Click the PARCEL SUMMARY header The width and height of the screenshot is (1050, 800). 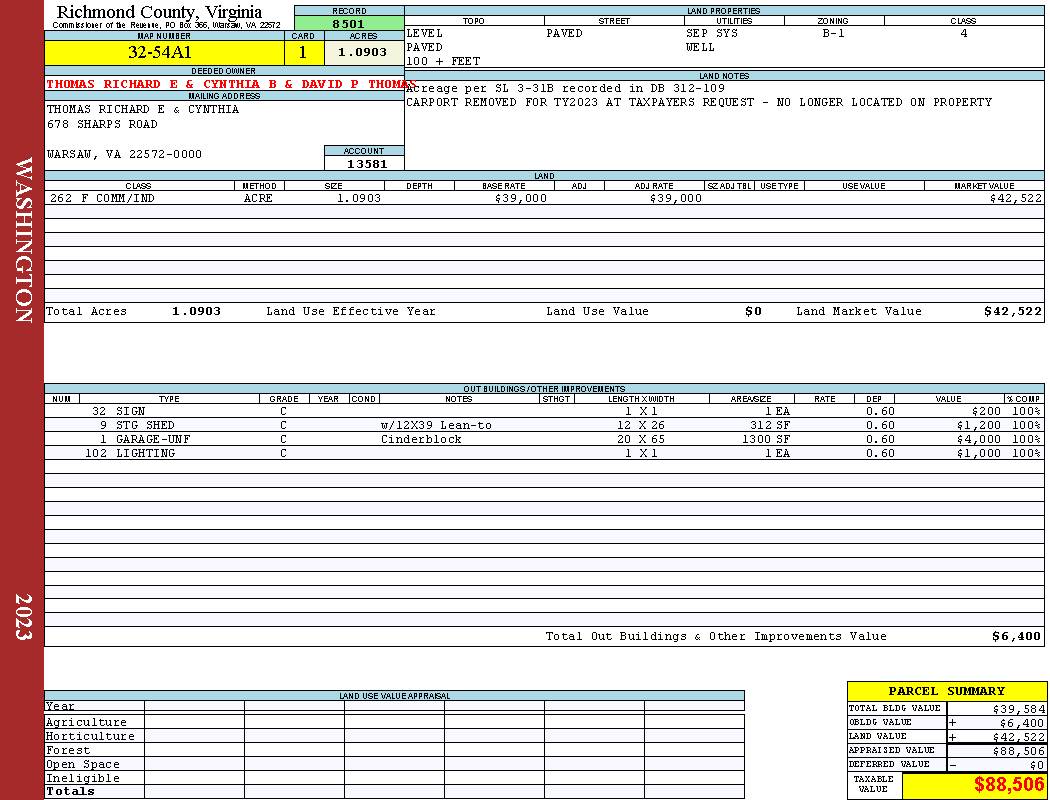[x=947, y=691]
